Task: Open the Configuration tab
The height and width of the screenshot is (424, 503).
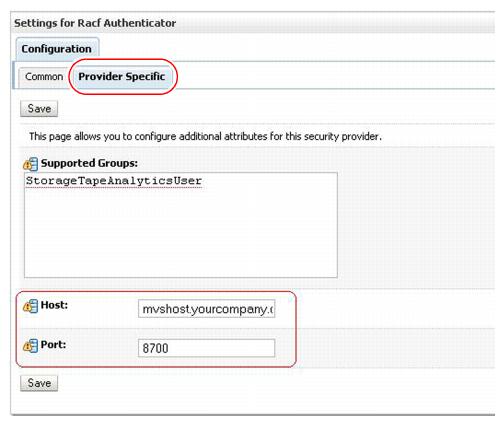Action: [x=57, y=49]
